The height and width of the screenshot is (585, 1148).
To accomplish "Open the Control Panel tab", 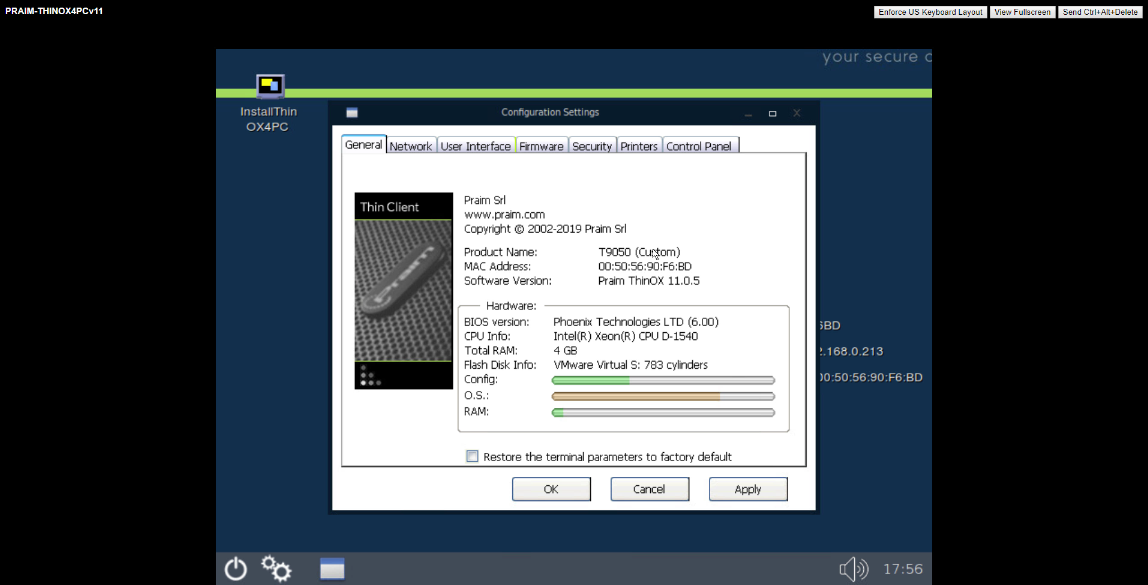I will coord(699,146).
